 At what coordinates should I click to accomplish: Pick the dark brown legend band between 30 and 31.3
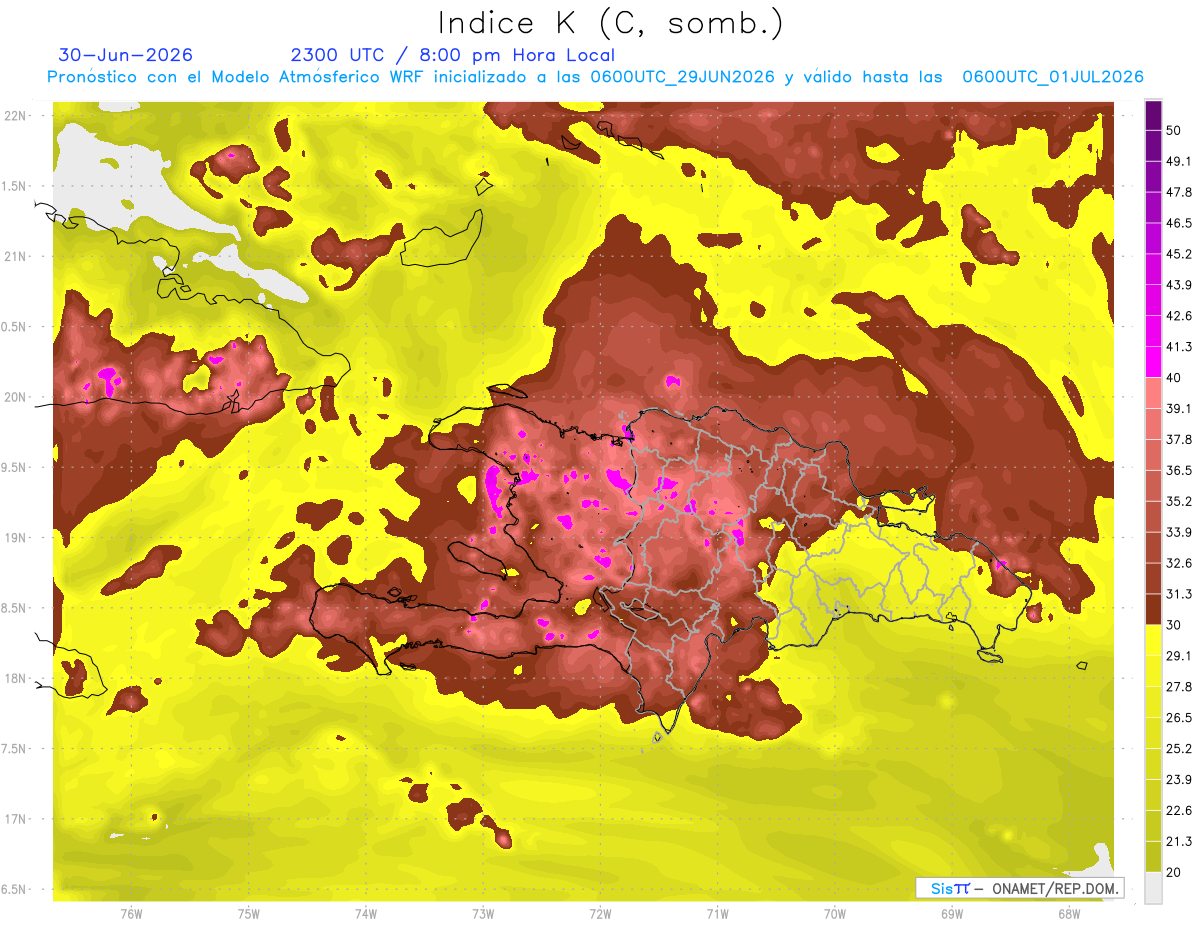click(1153, 609)
